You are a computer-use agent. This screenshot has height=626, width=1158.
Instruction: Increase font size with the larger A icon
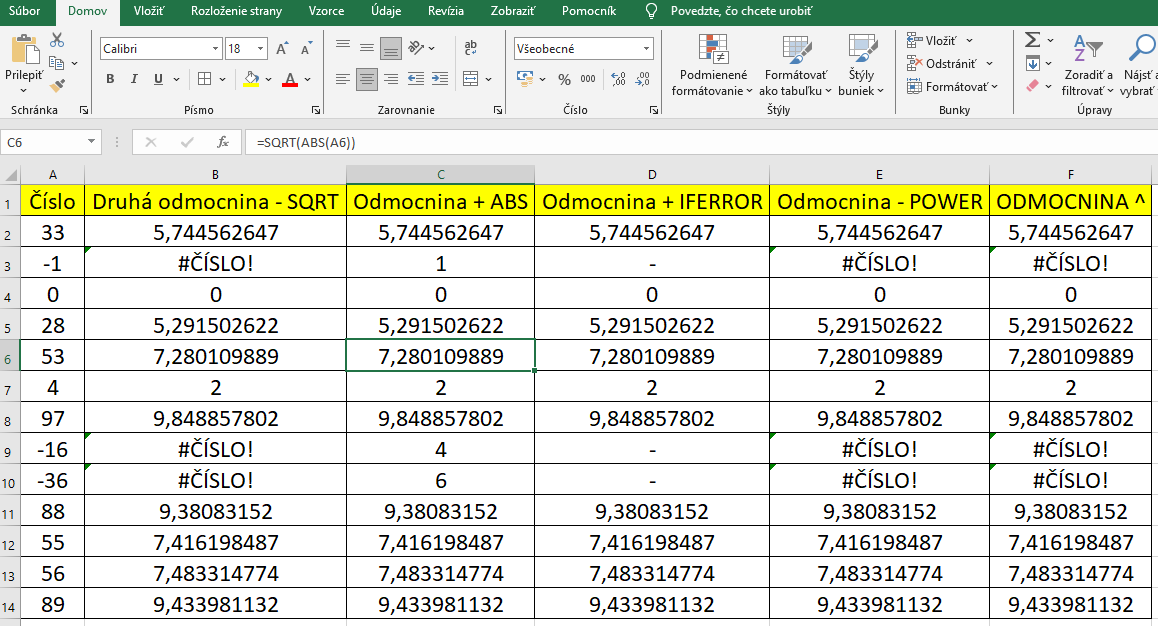tap(282, 49)
